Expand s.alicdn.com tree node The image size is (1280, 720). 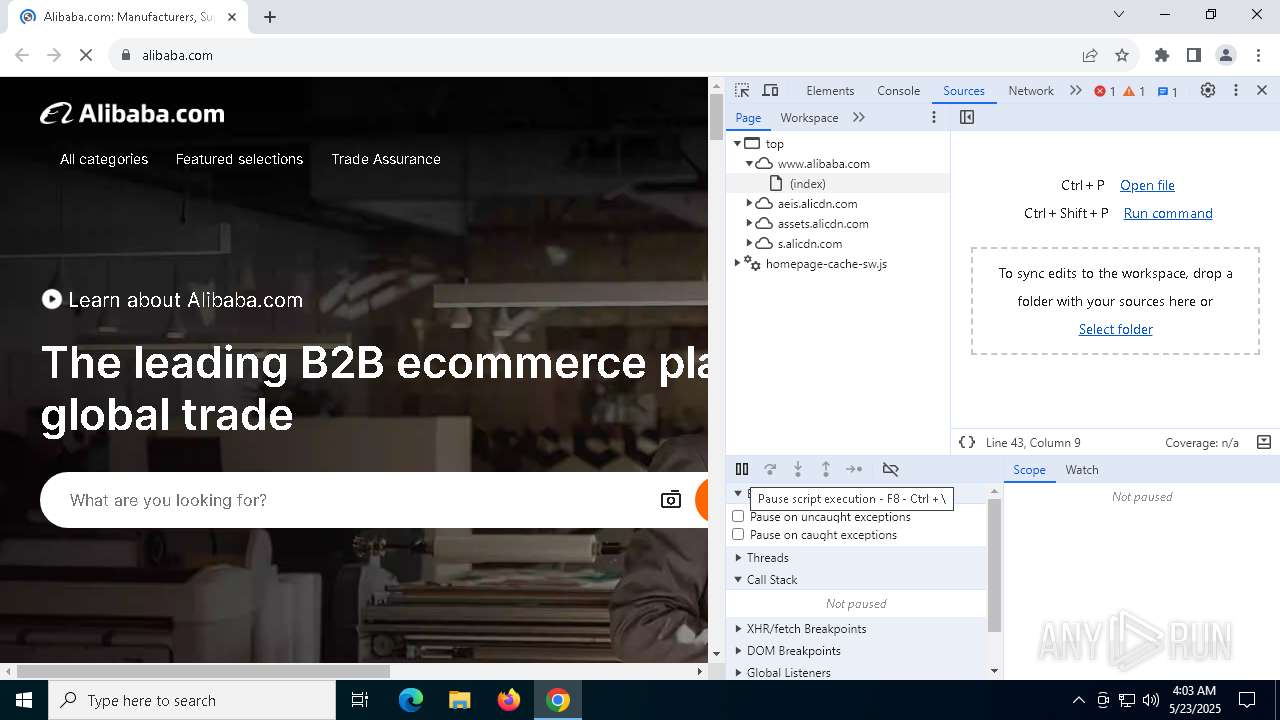pos(749,243)
